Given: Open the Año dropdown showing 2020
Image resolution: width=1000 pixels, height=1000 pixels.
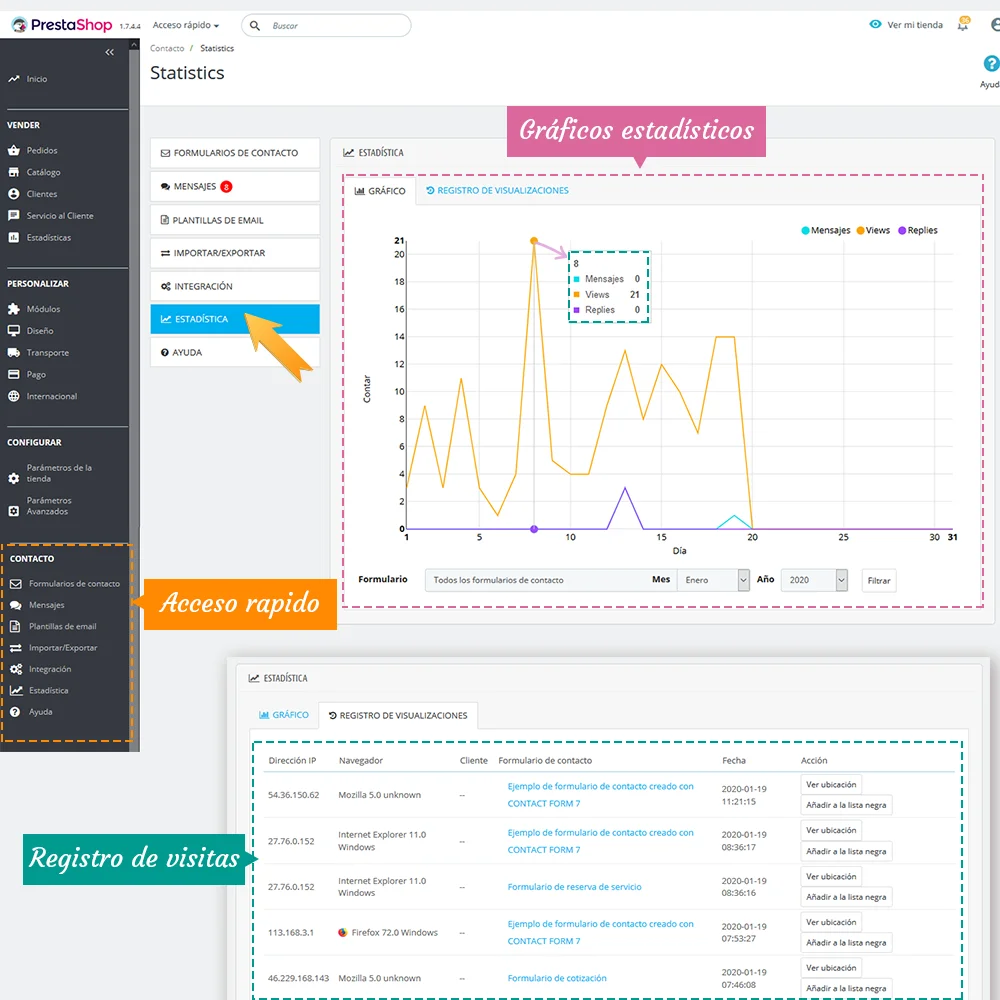Looking at the screenshot, I should (x=814, y=580).
